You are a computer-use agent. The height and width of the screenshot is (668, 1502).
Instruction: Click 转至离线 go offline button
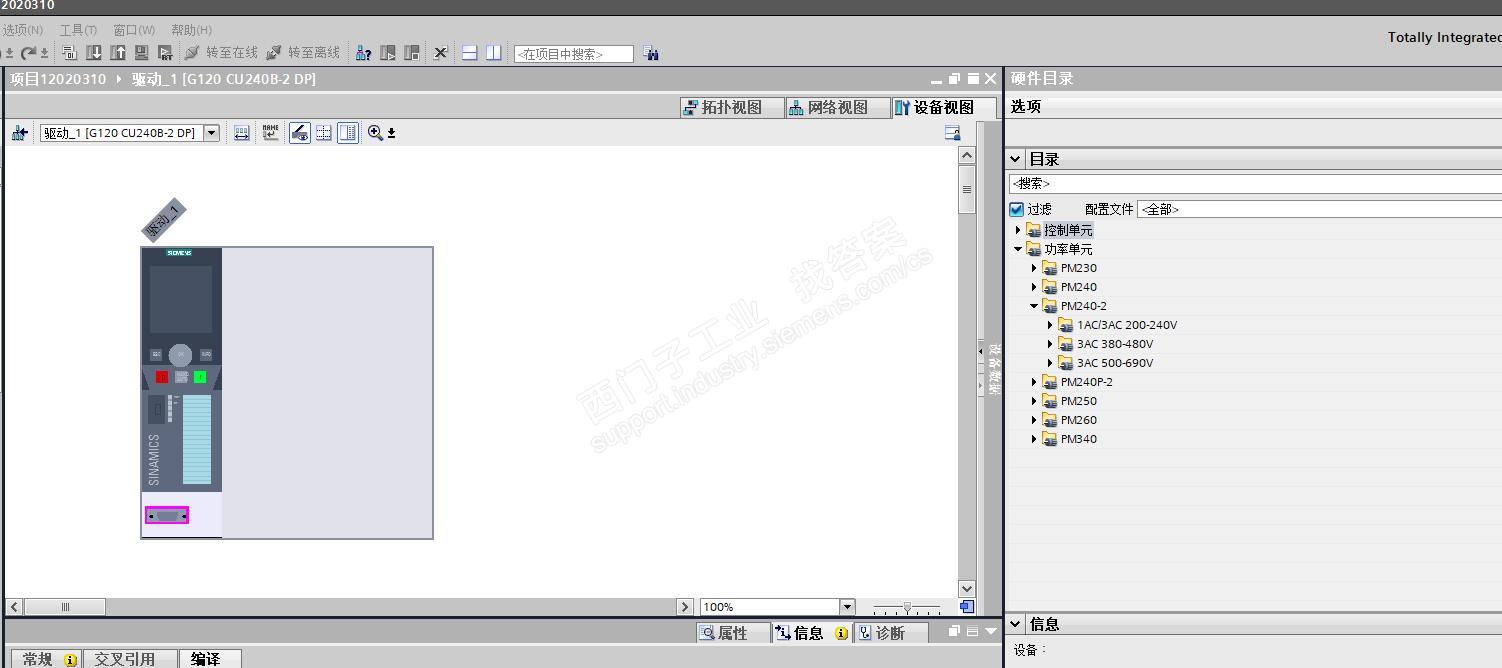pyautogui.click(x=303, y=53)
